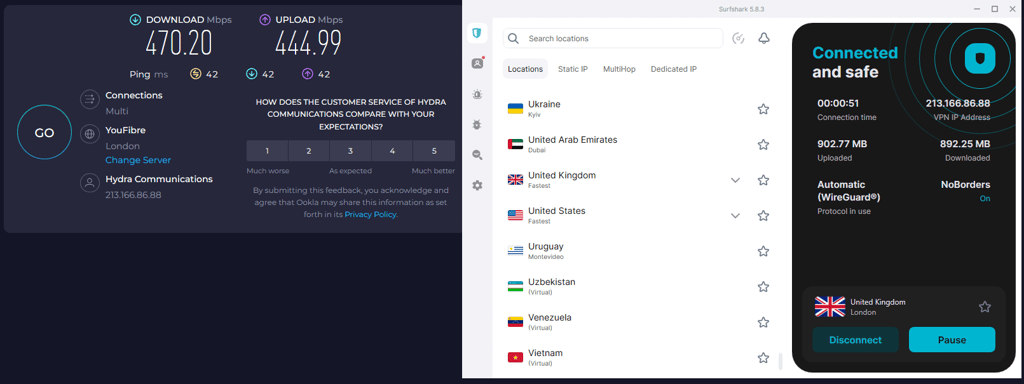Rate customer service 1 Much worse
The width and height of the screenshot is (1024, 384).
coord(267,151)
